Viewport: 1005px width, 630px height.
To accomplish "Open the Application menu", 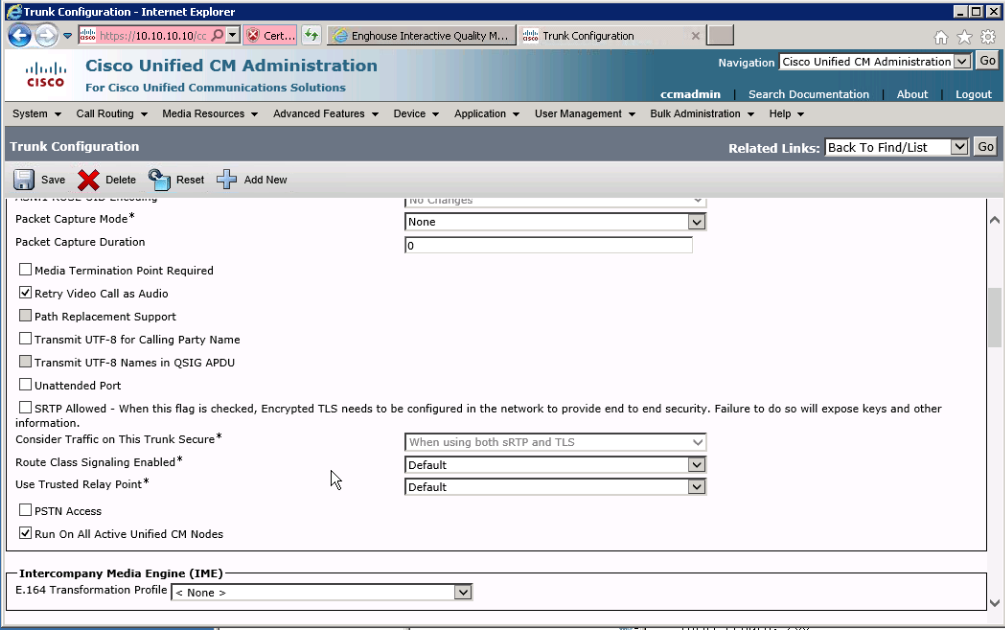I will [x=486, y=114].
